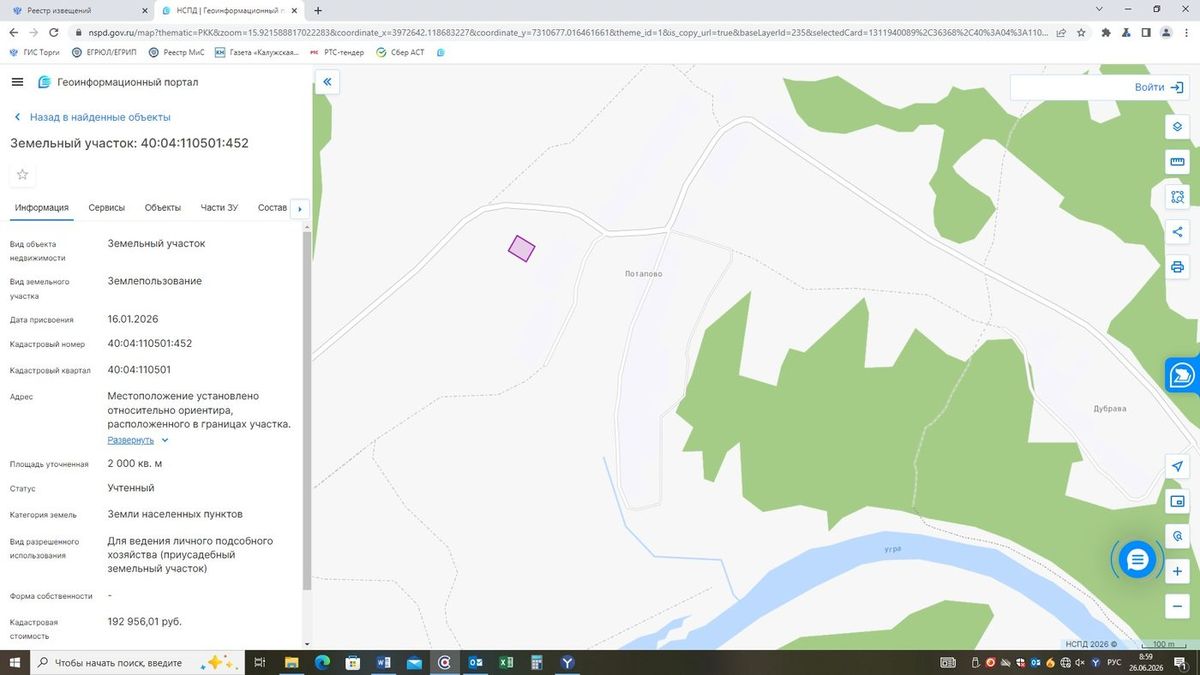Open the Газета «Калужская... bookmark
The height and width of the screenshot is (675, 1200).
point(257,52)
